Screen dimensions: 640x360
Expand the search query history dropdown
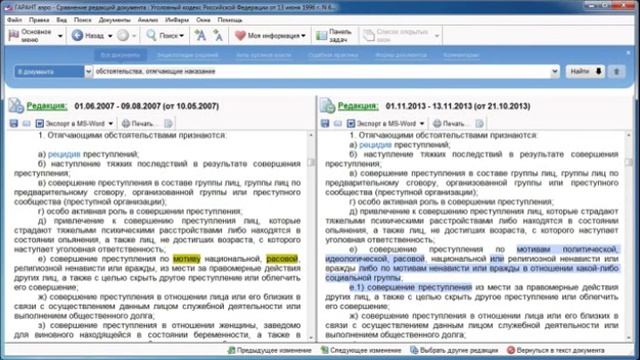(555, 72)
